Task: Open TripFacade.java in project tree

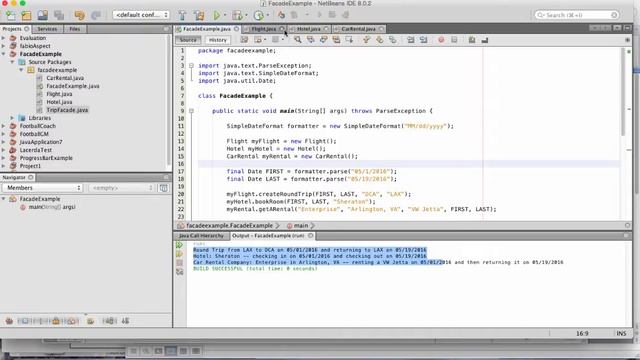Action: (67, 110)
